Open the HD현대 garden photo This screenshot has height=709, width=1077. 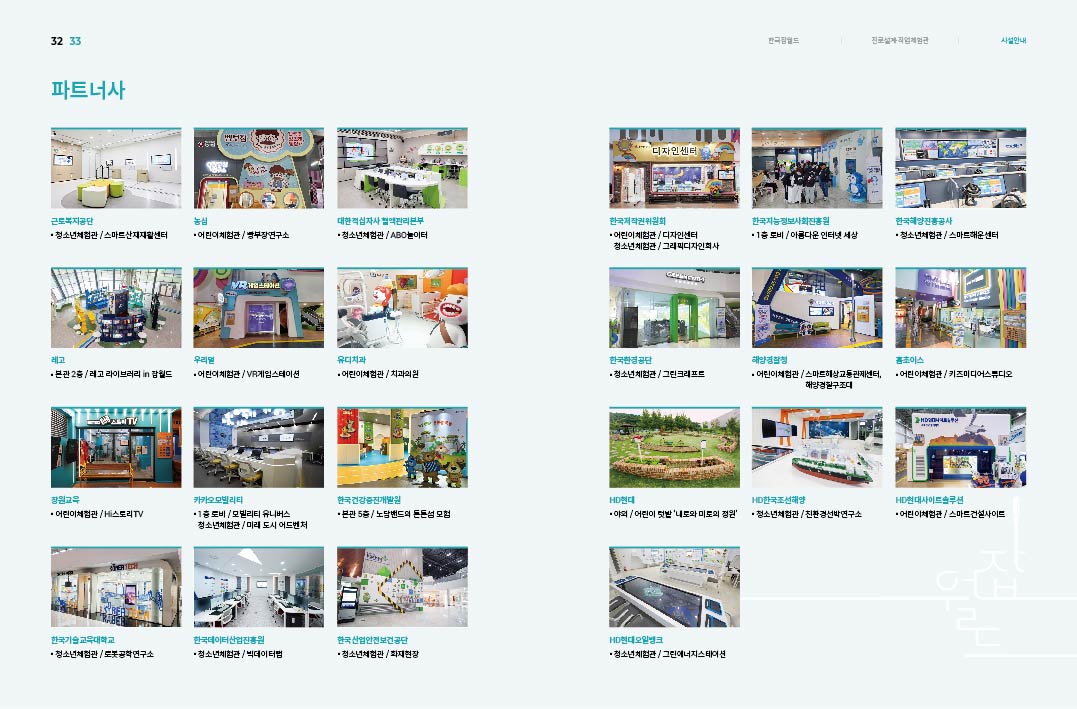pos(674,447)
